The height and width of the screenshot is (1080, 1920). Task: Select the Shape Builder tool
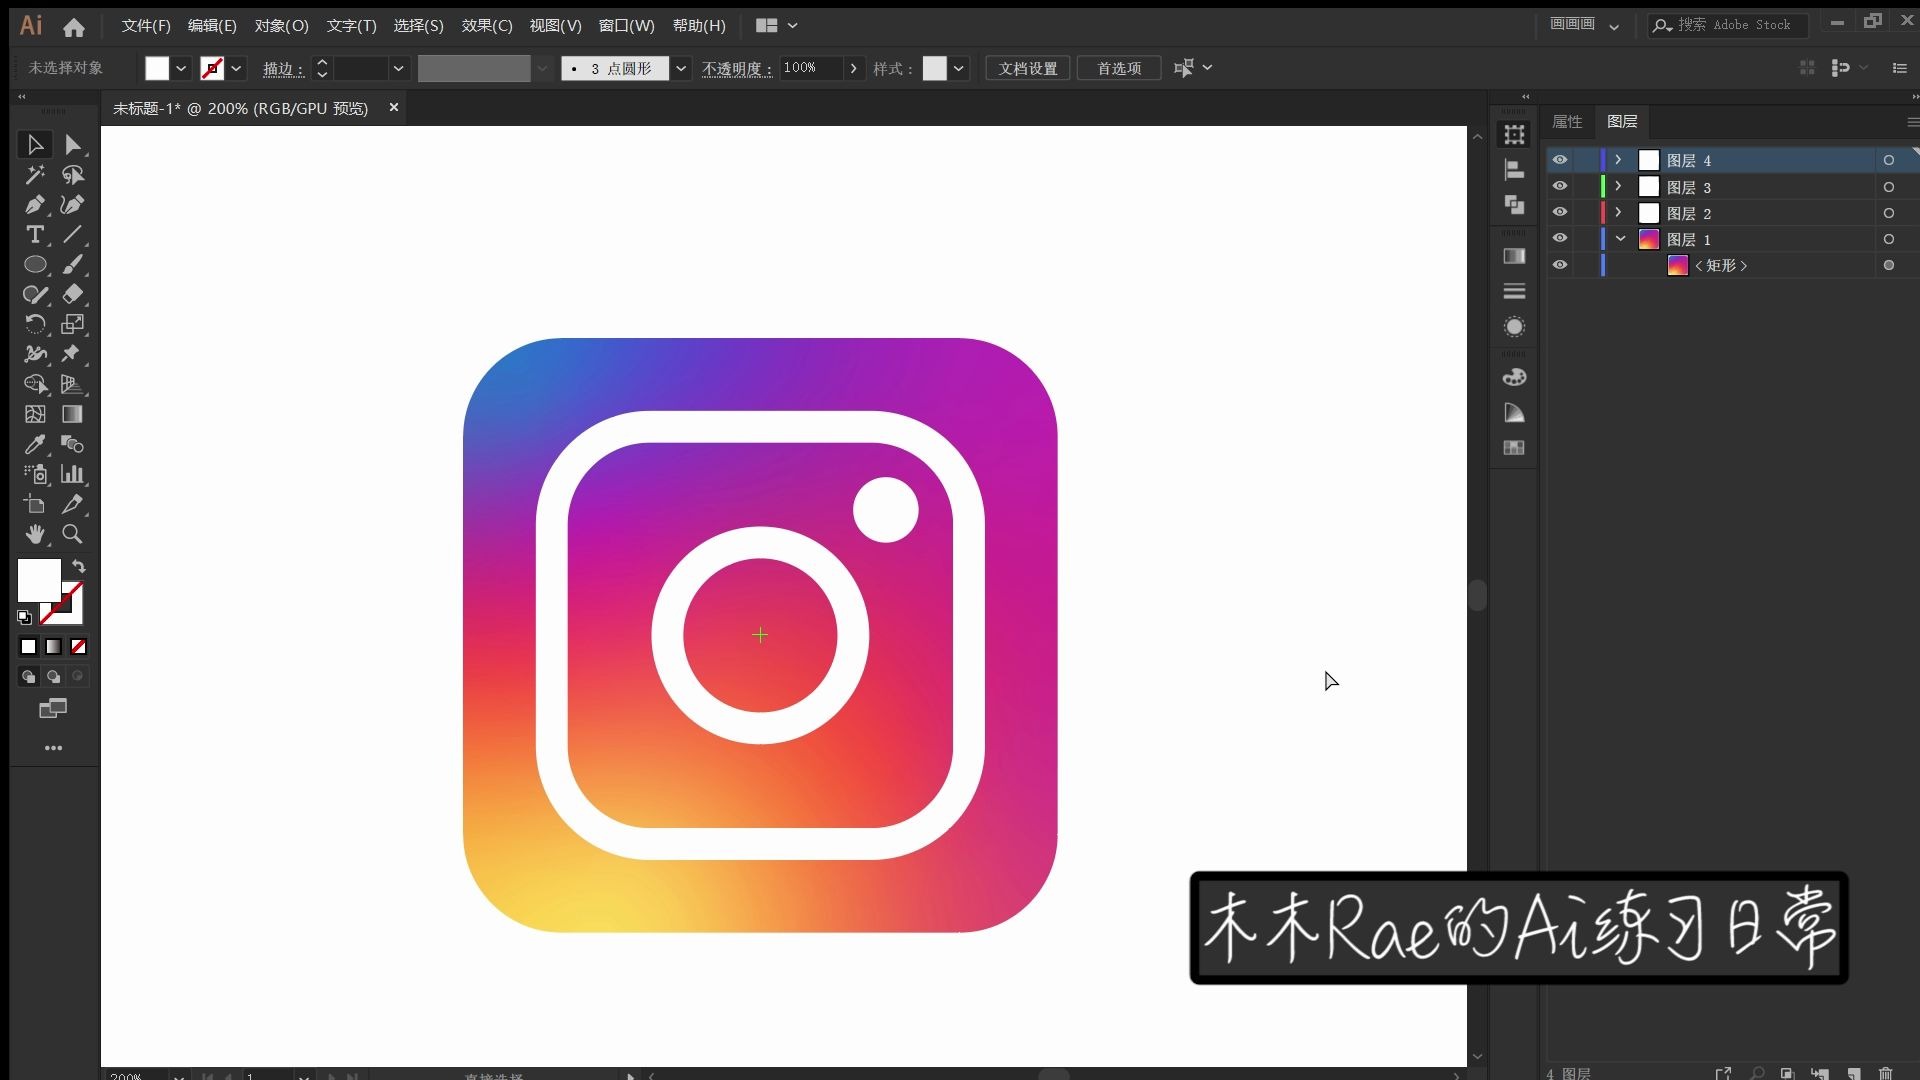point(35,384)
